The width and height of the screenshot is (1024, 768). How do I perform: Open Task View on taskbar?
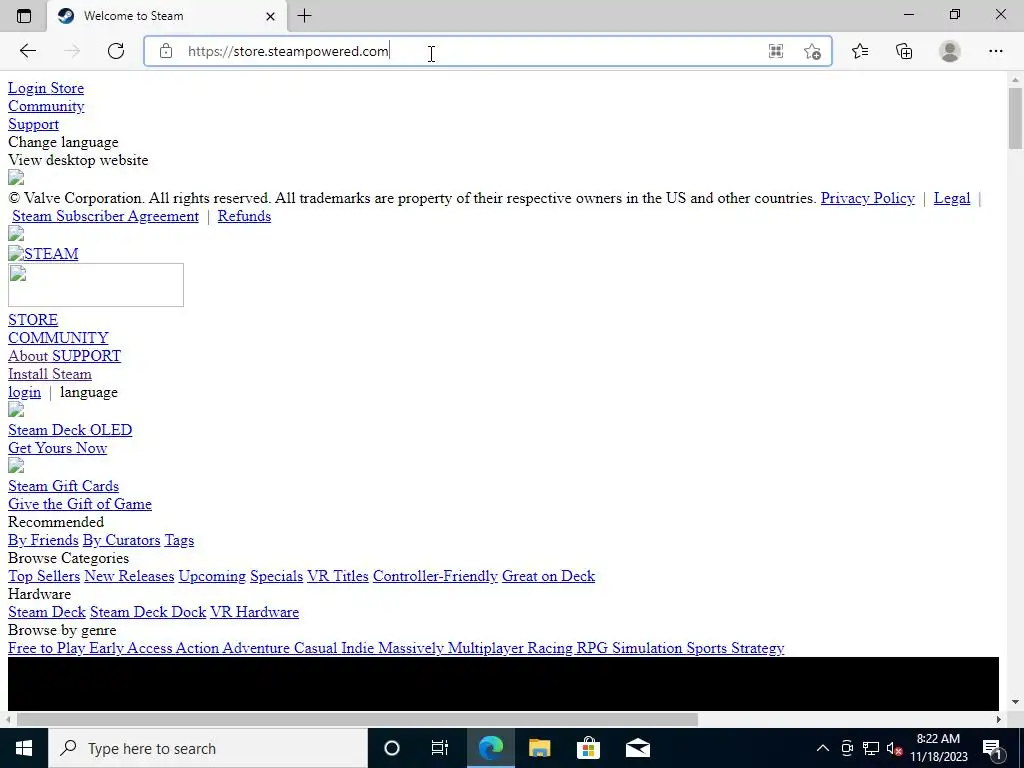point(440,748)
